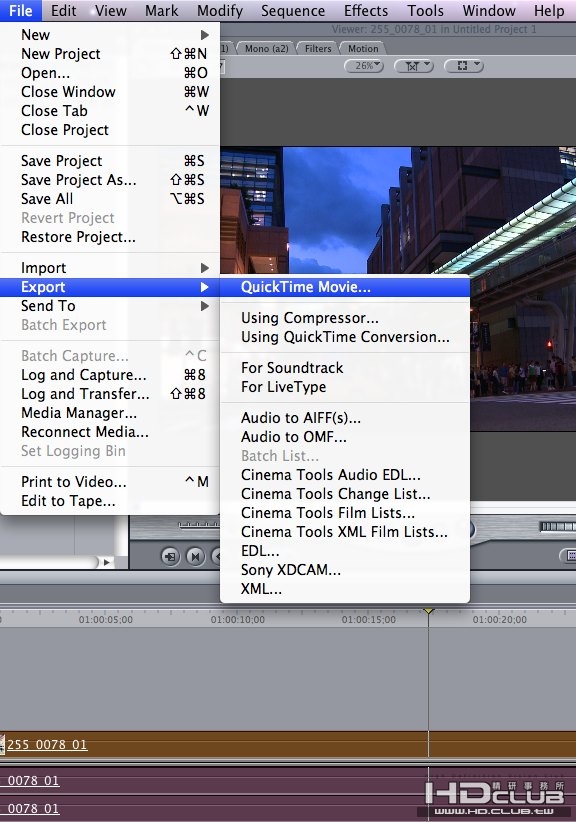Screen dimensions: 576x822
Task: Choose Close Window menu item
Action: click(110, 92)
